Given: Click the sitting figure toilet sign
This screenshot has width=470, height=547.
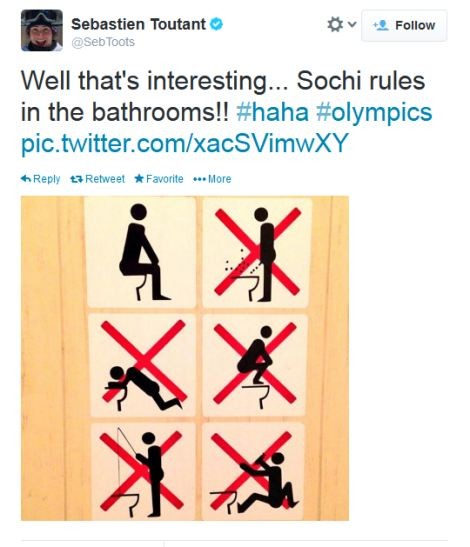Looking at the screenshot, I should click(x=141, y=252).
